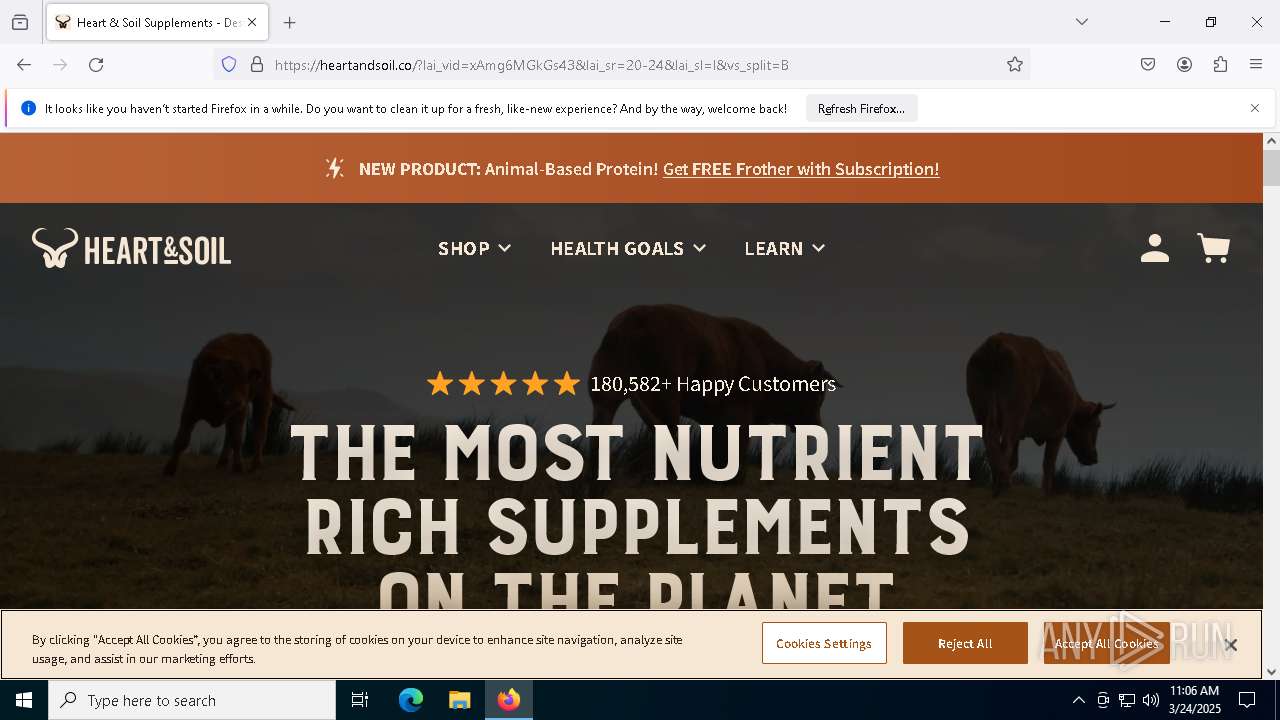Open Cookies Settings
The image size is (1280, 720).
point(824,643)
